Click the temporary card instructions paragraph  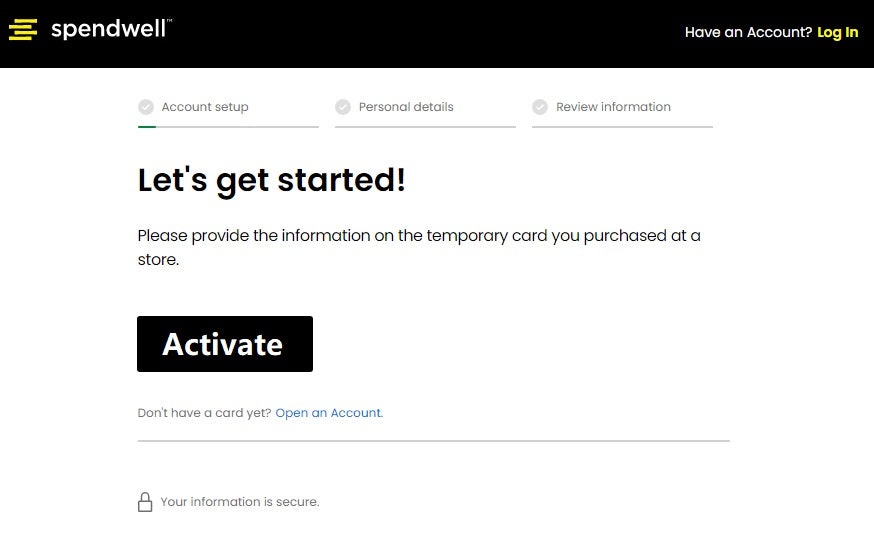(x=418, y=247)
